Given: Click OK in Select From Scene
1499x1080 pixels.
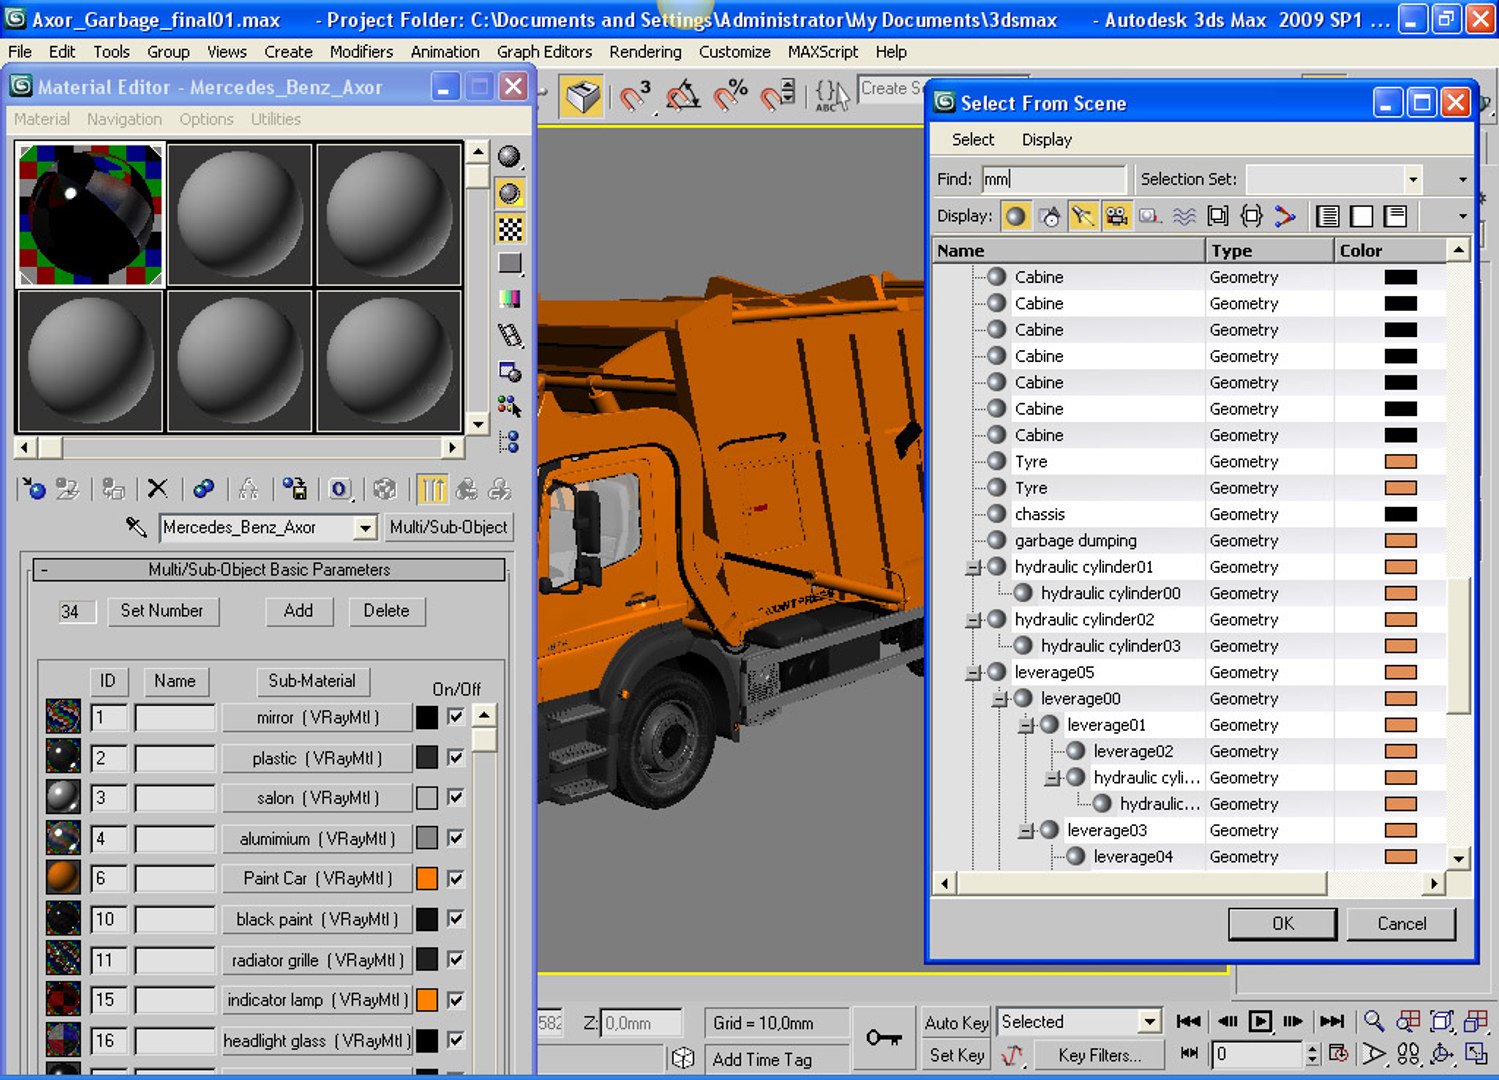Looking at the screenshot, I should tap(1282, 924).
